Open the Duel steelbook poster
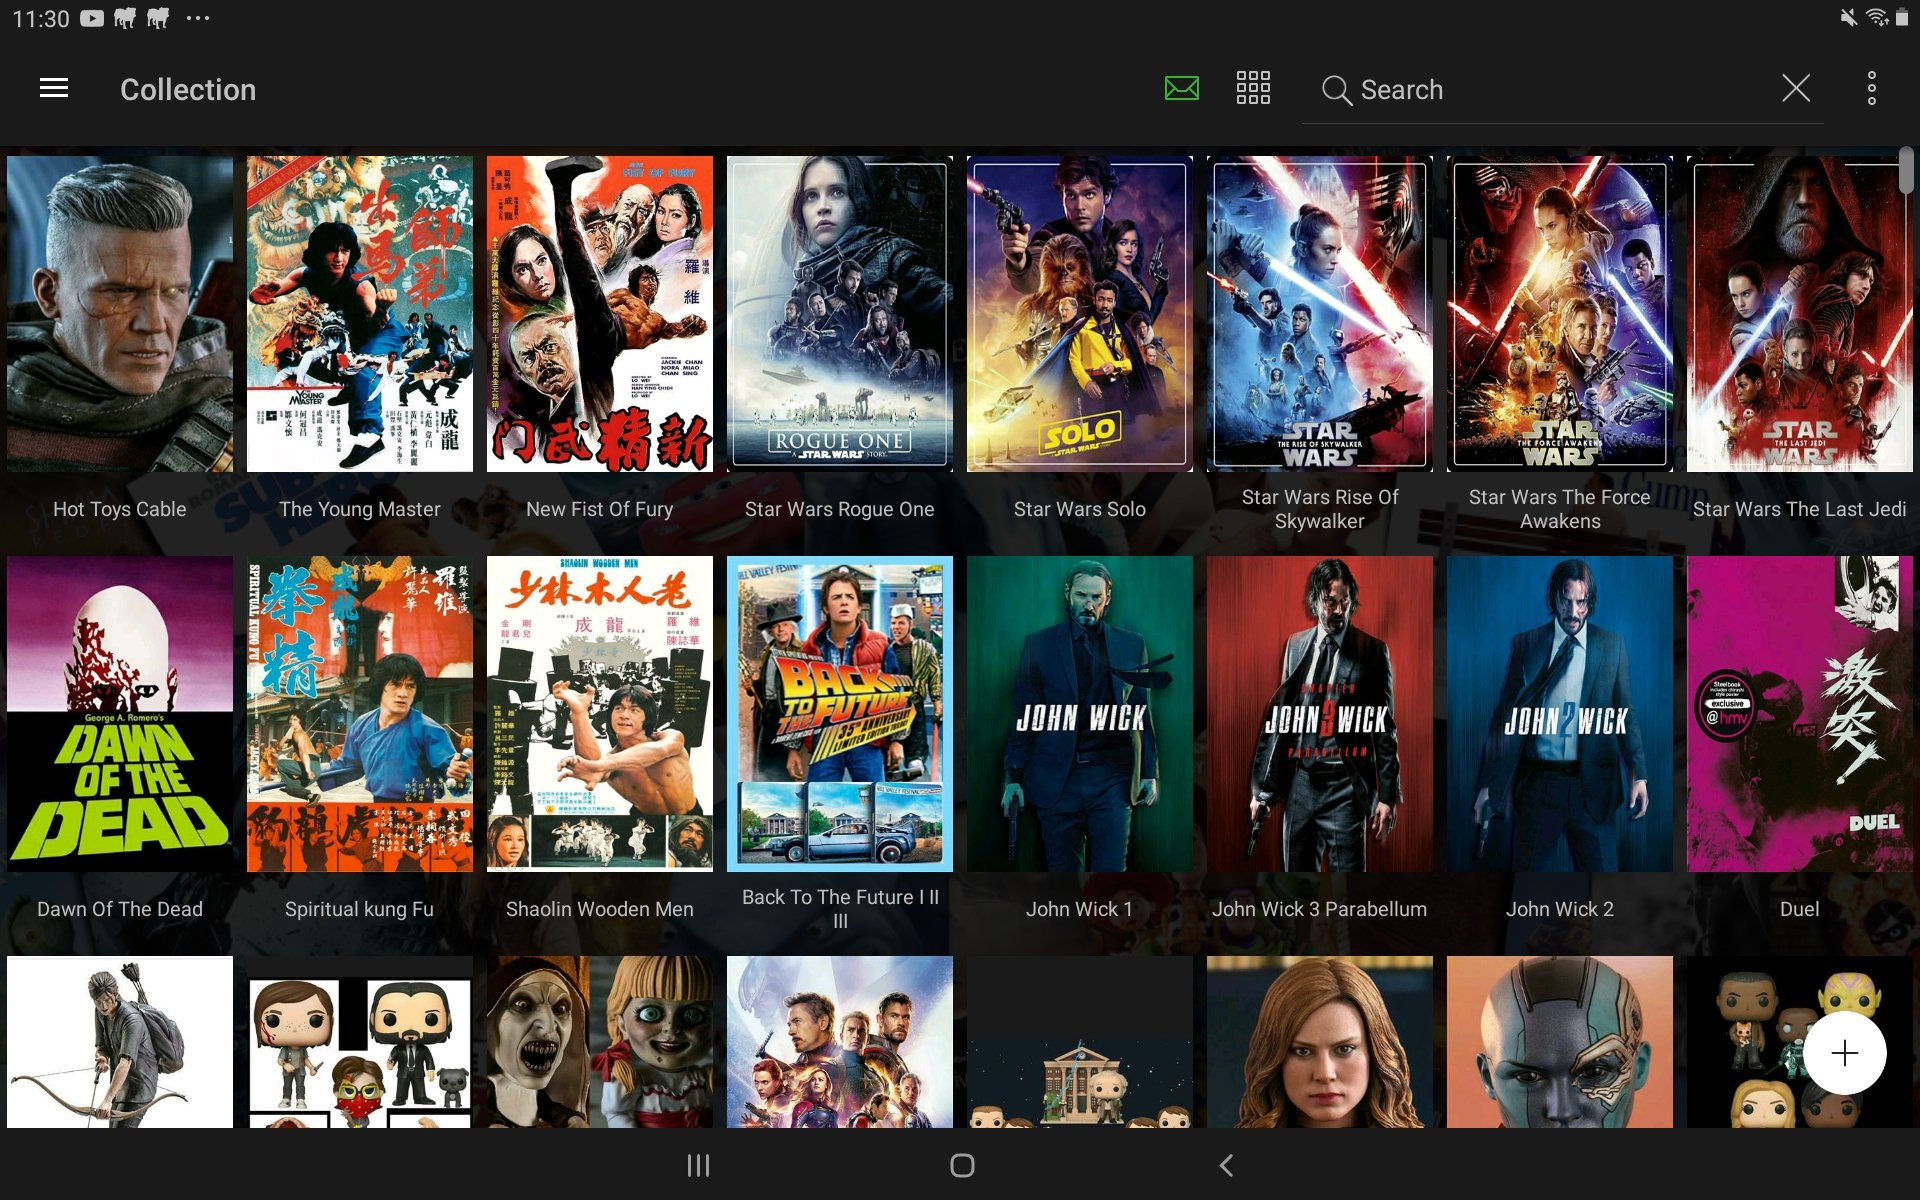This screenshot has height=1200, width=1920. click(x=1800, y=714)
